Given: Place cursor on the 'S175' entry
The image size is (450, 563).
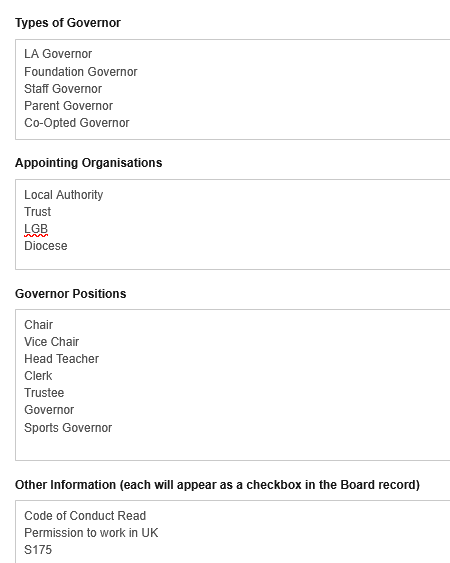Looking at the screenshot, I should click(x=38, y=550).
